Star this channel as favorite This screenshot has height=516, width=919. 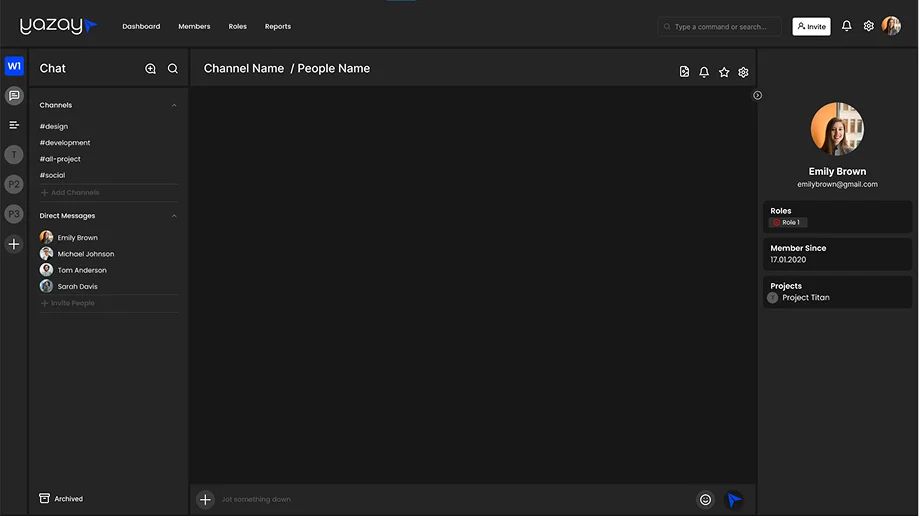click(x=724, y=72)
